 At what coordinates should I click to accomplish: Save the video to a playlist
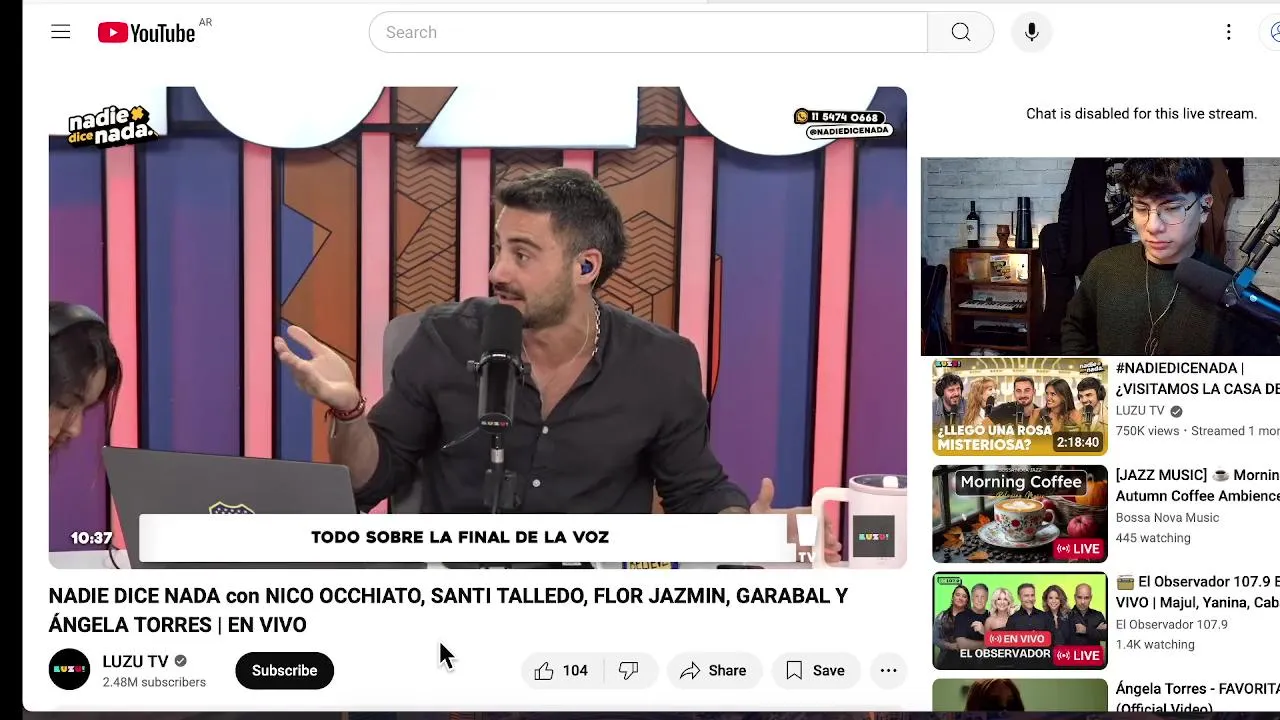816,670
